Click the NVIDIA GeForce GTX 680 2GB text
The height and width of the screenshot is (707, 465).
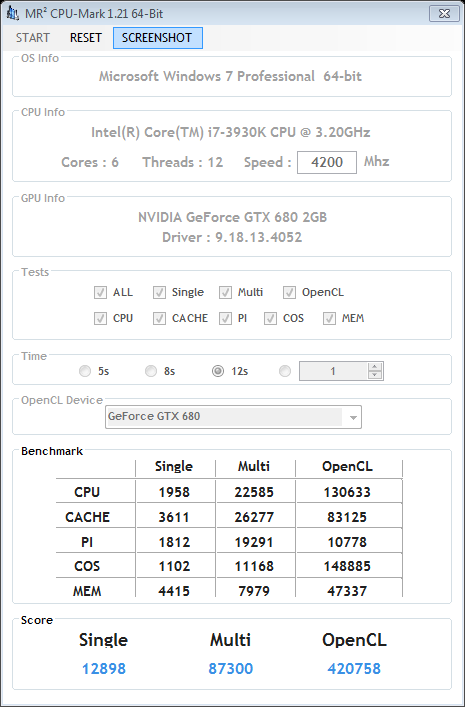[232, 217]
